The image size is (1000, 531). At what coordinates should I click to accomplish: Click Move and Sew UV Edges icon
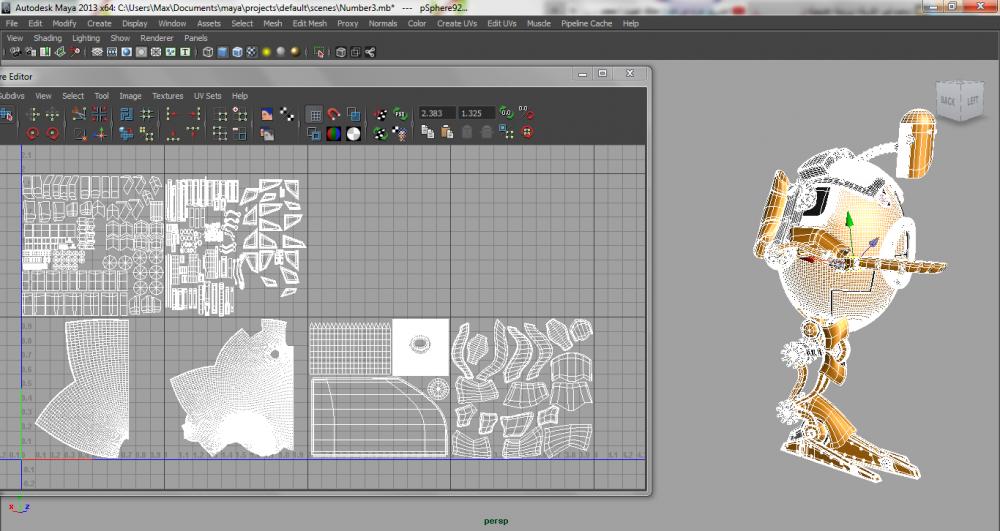(99, 133)
